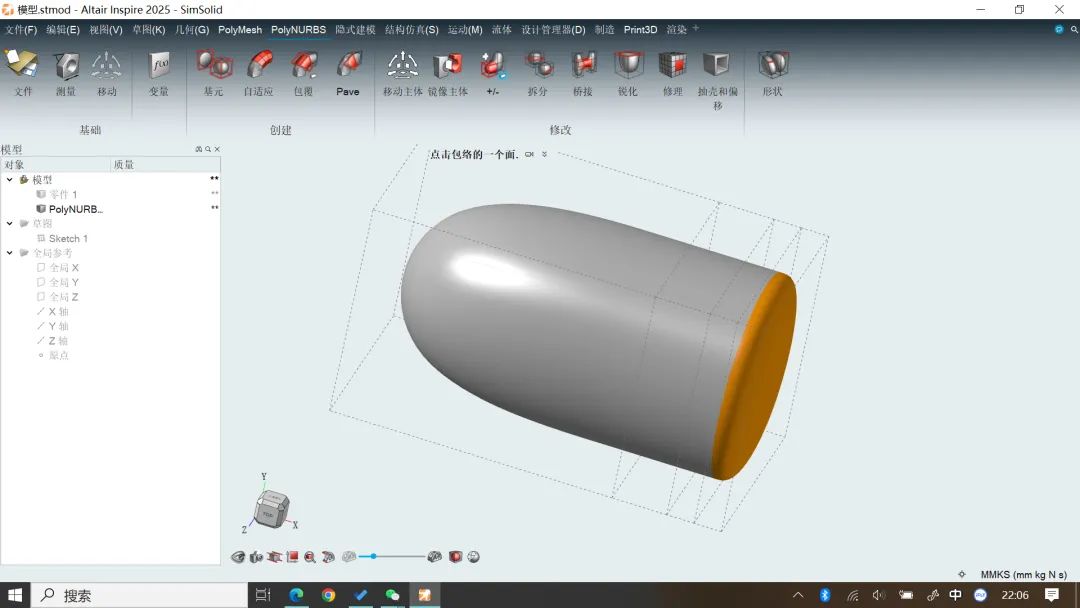1080x608 pixels.
Task: Select the 锐化 sharpen tool
Action: point(627,67)
